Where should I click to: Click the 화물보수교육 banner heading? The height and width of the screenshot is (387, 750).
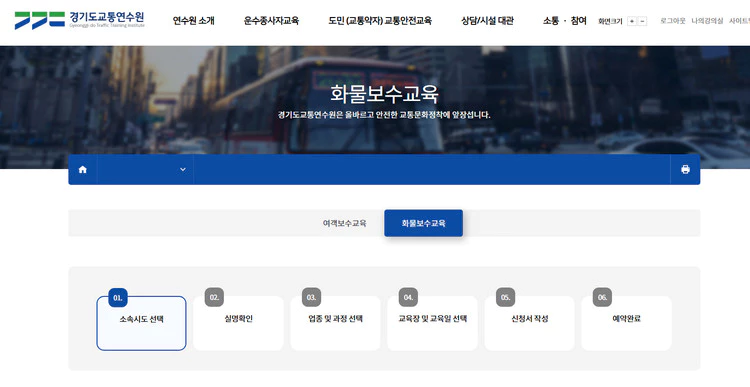384,94
